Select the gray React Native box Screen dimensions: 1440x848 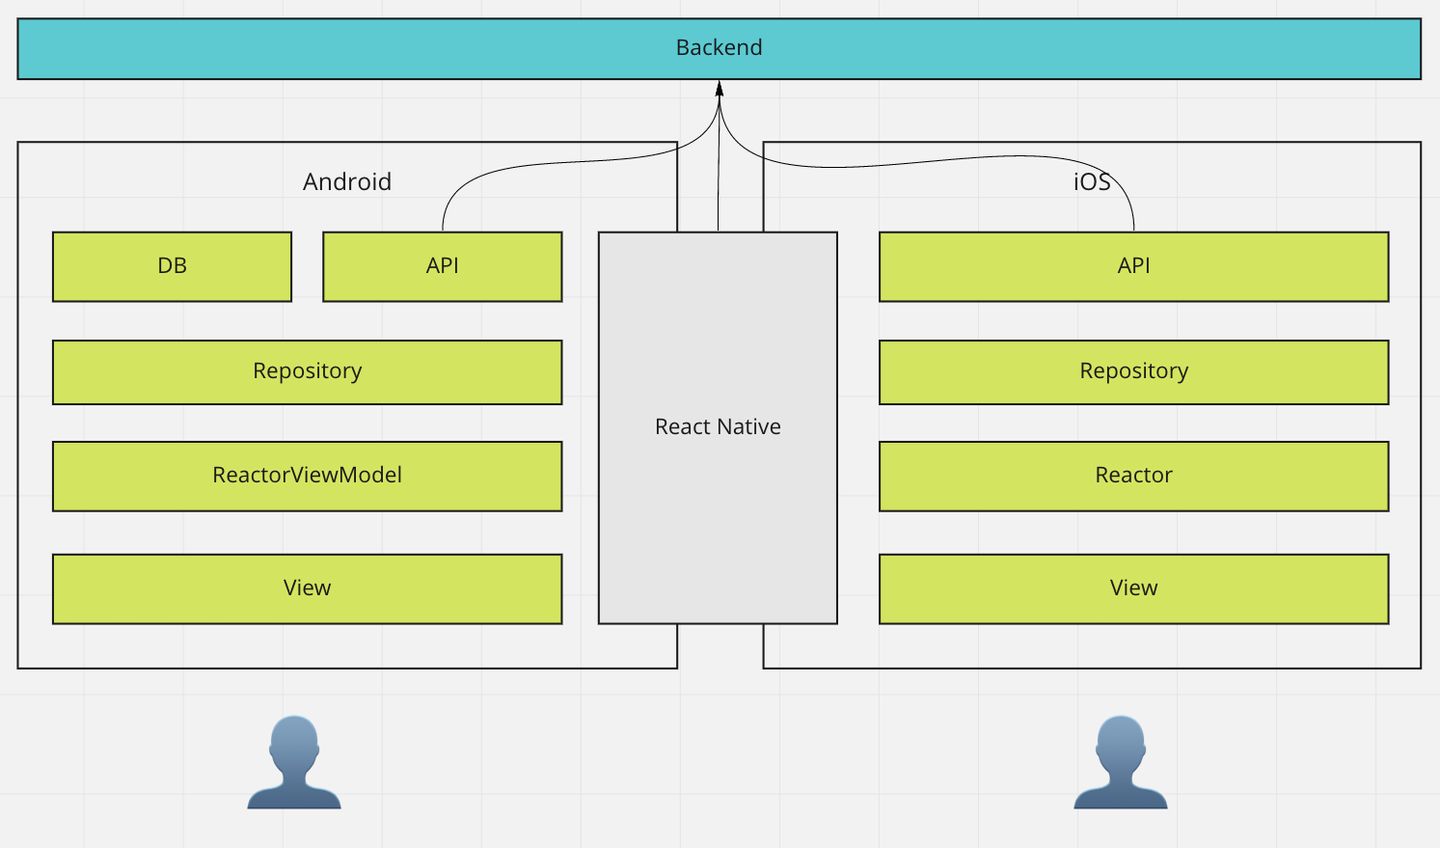click(x=718, y=428)
